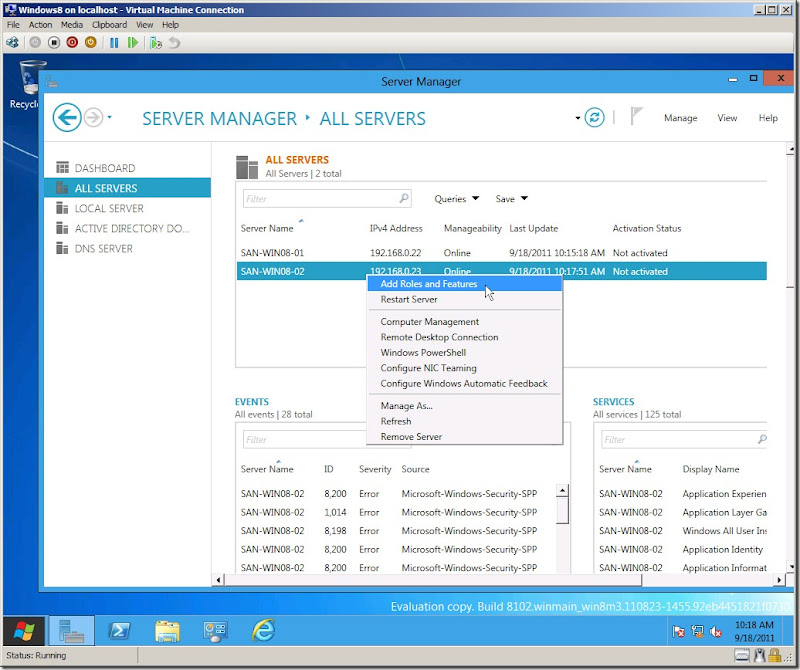Image resolution: width=800 pixels, height=670 pixels.
Task: Click the All Servers filter text box
Action: point(320,199)
